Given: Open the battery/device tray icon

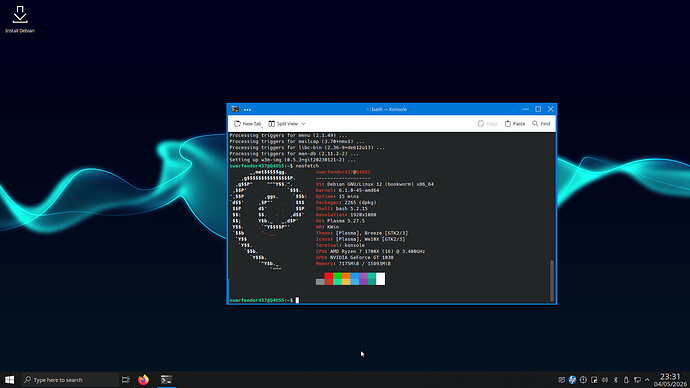Looking at the screenshot, I should 626,380.
